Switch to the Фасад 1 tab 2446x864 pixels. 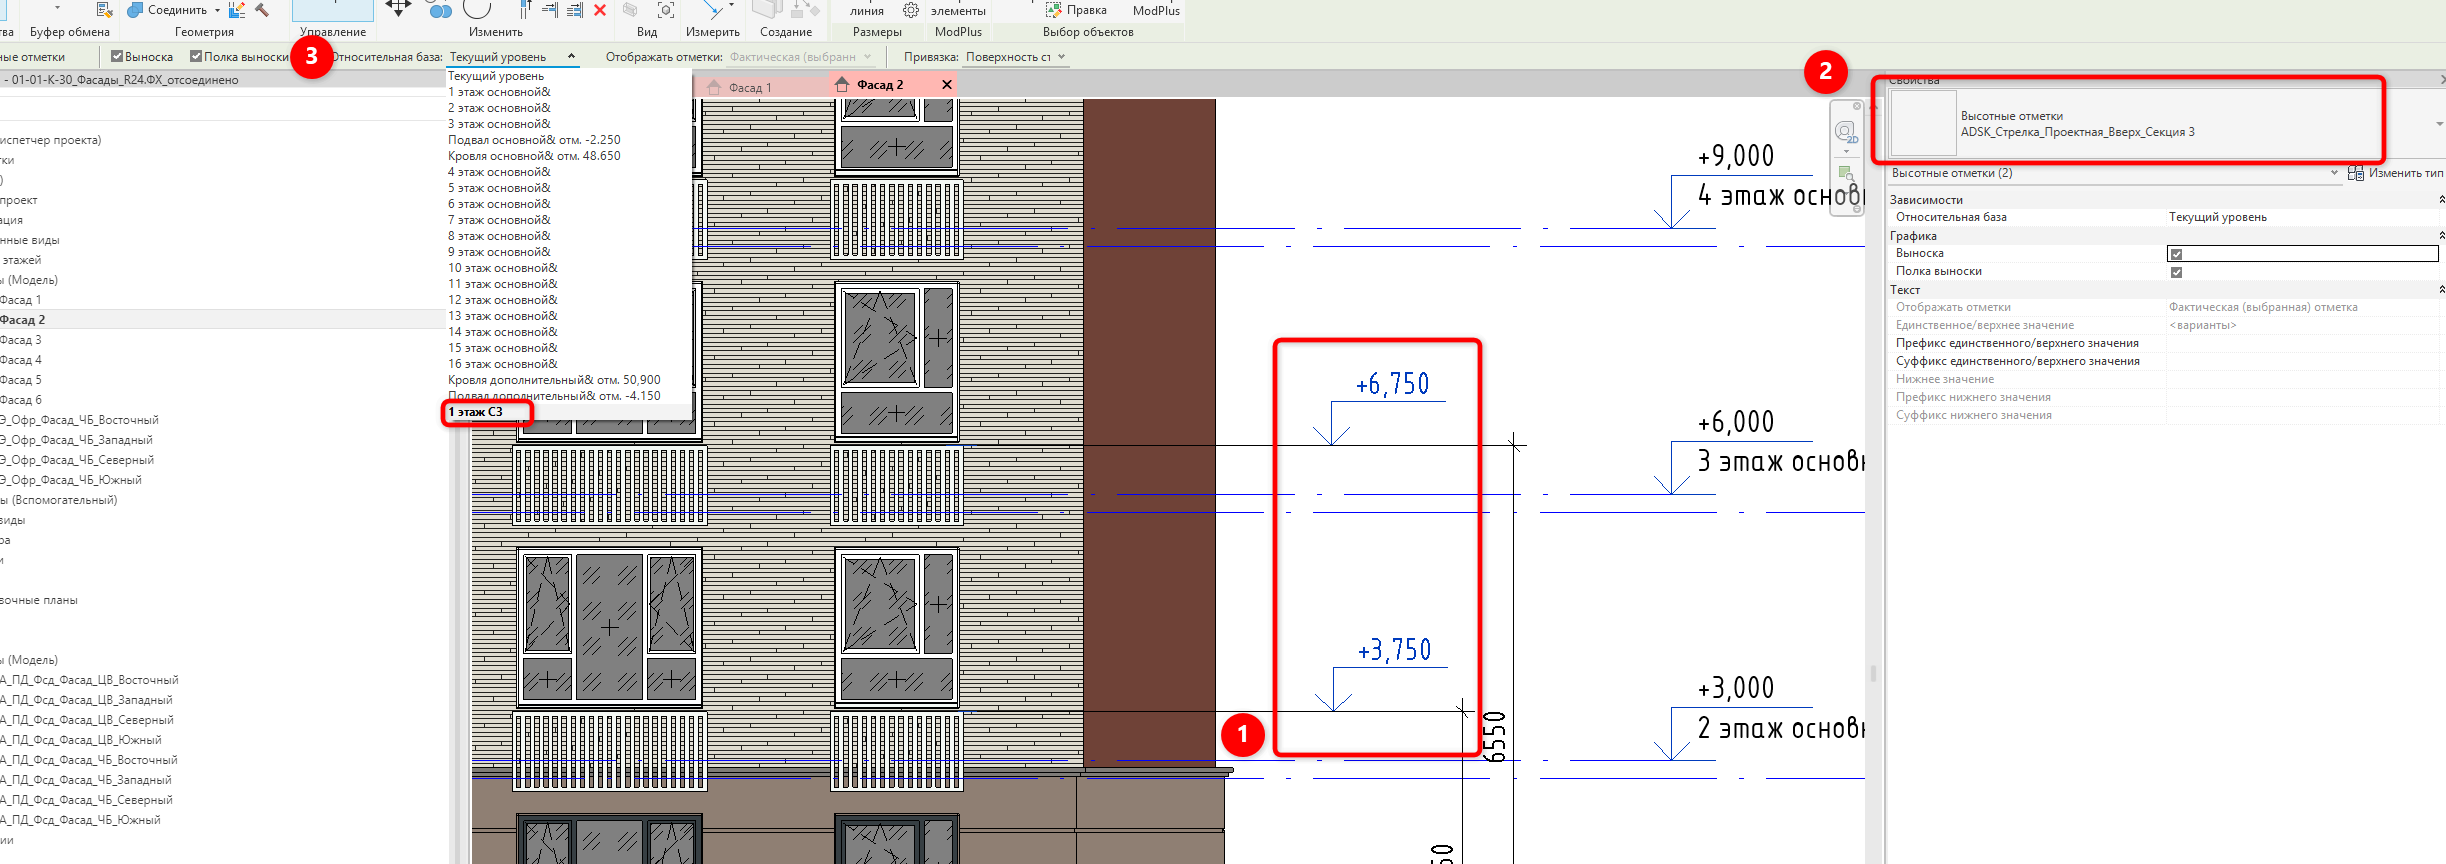coord(750,88)
